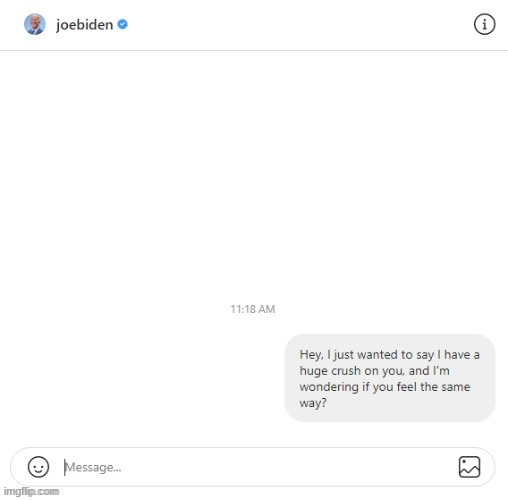Focus the Message... input field
This screenshot has width=508, height=500.
(253, 467)
